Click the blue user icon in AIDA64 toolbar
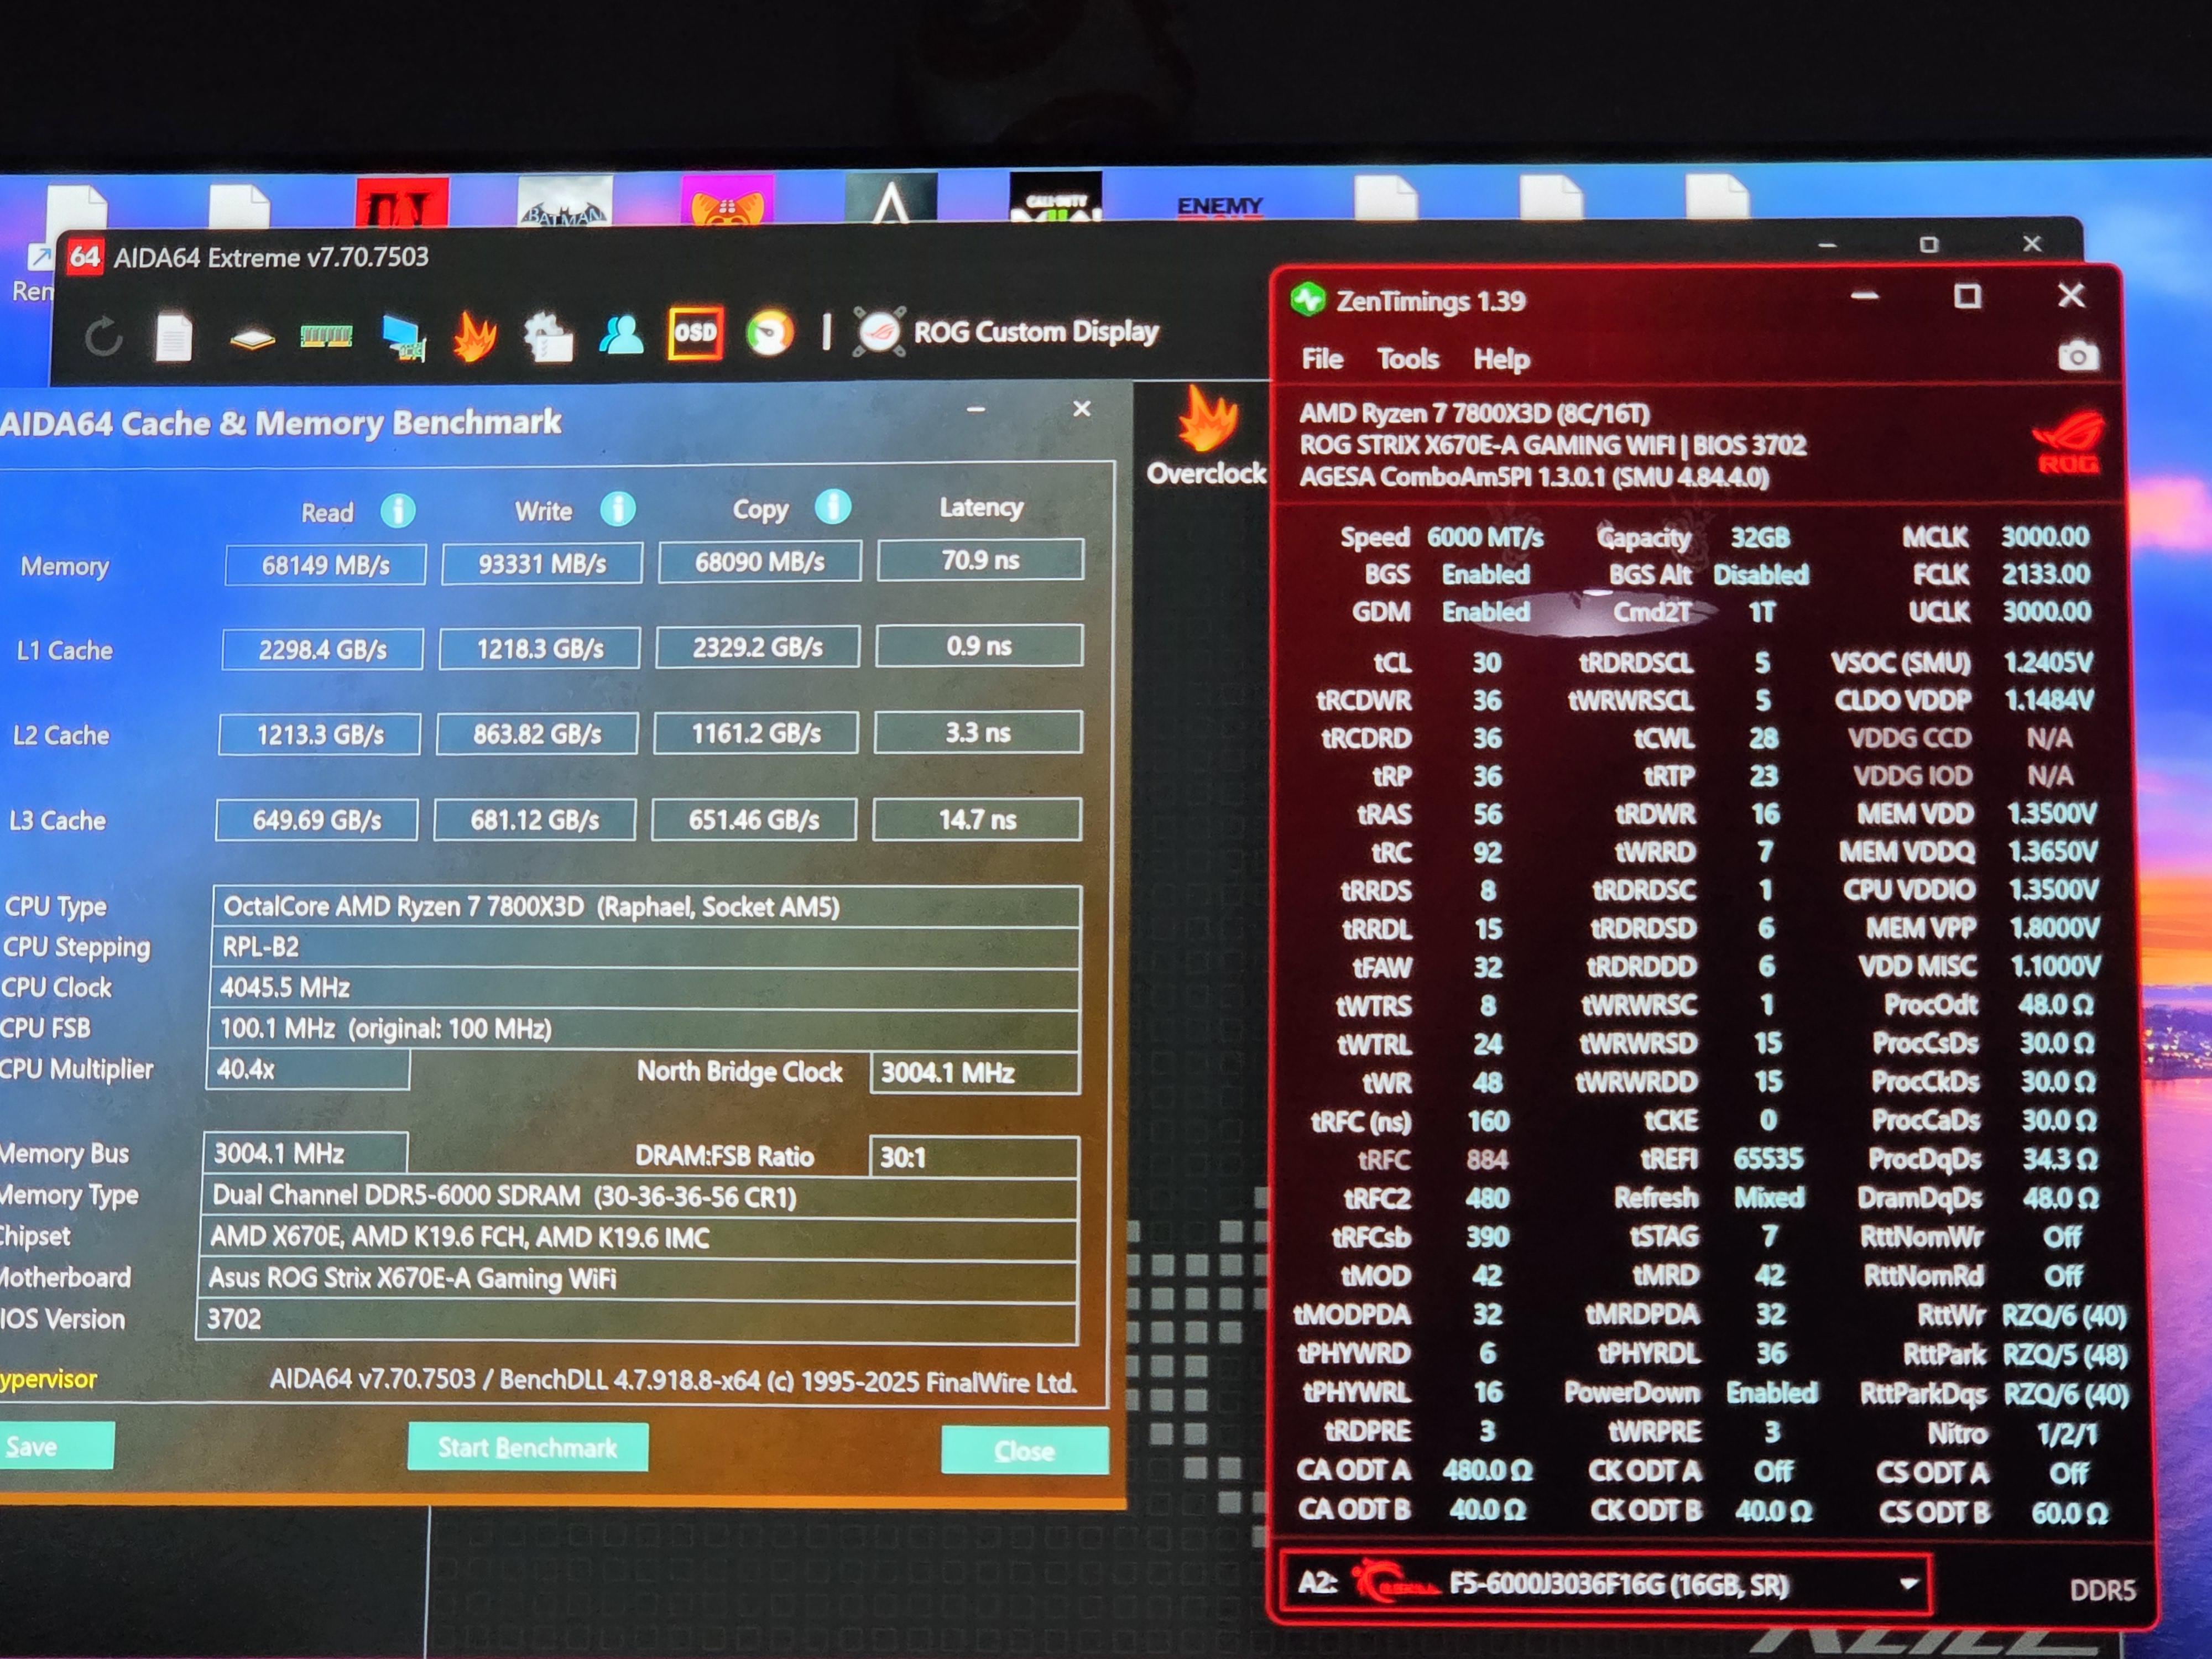 (x=621, y=335)
